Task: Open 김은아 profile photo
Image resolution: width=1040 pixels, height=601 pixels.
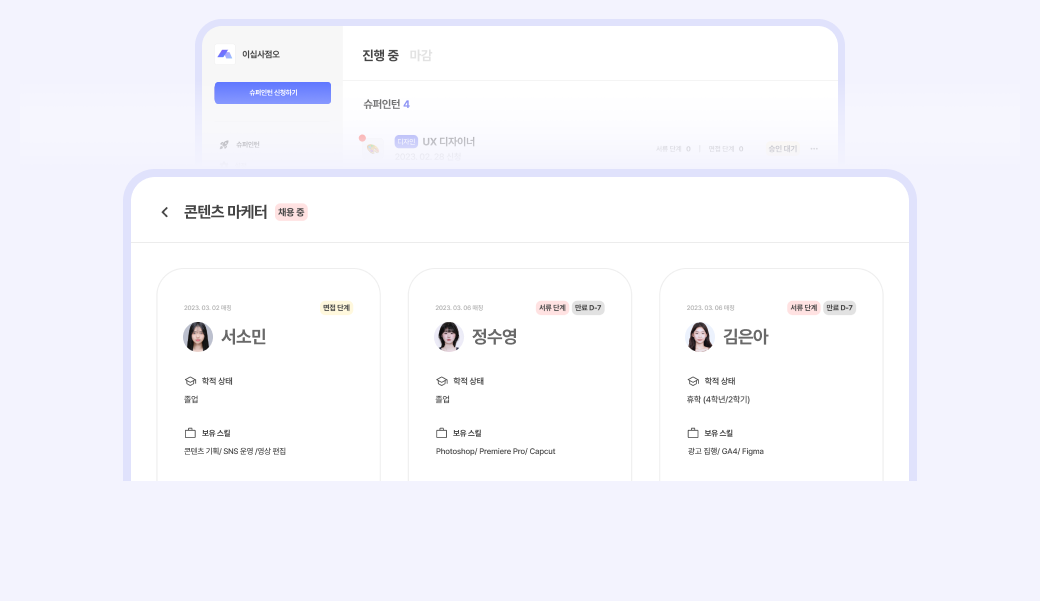Action: coord(700,336)
